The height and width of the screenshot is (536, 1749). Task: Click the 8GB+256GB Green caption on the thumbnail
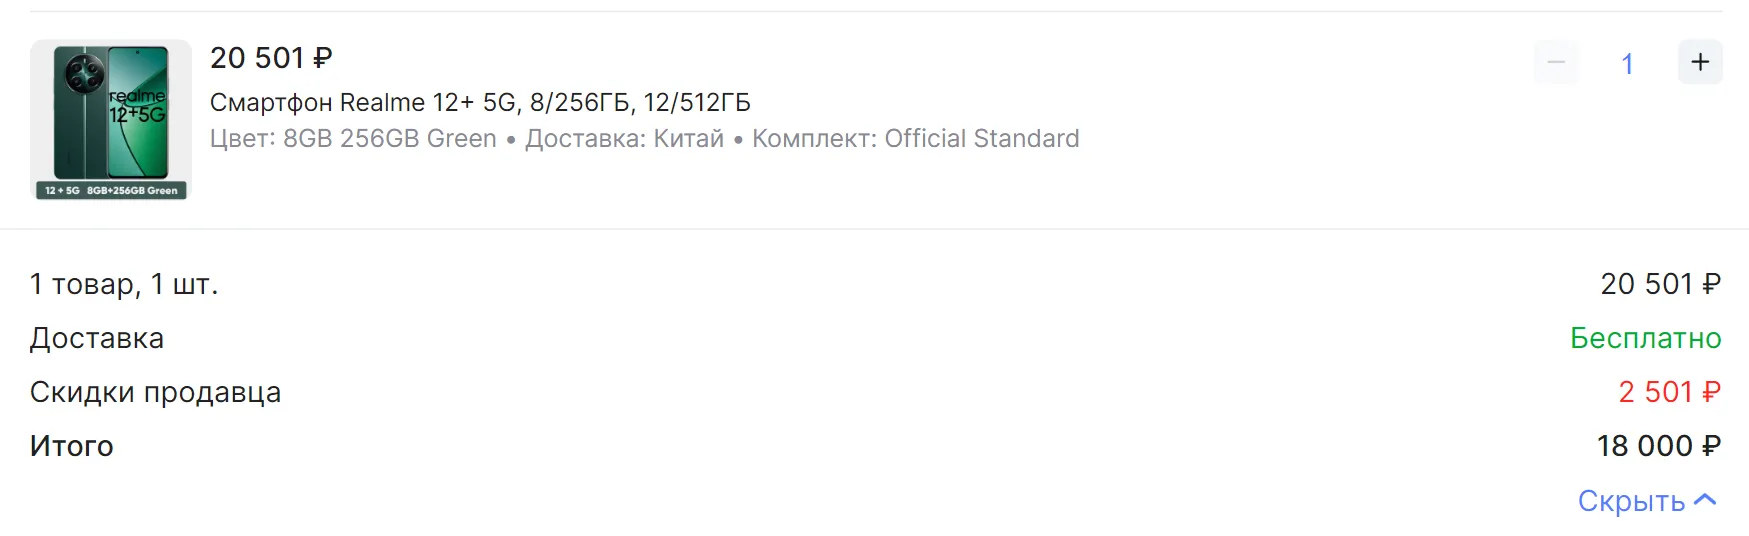132,190
